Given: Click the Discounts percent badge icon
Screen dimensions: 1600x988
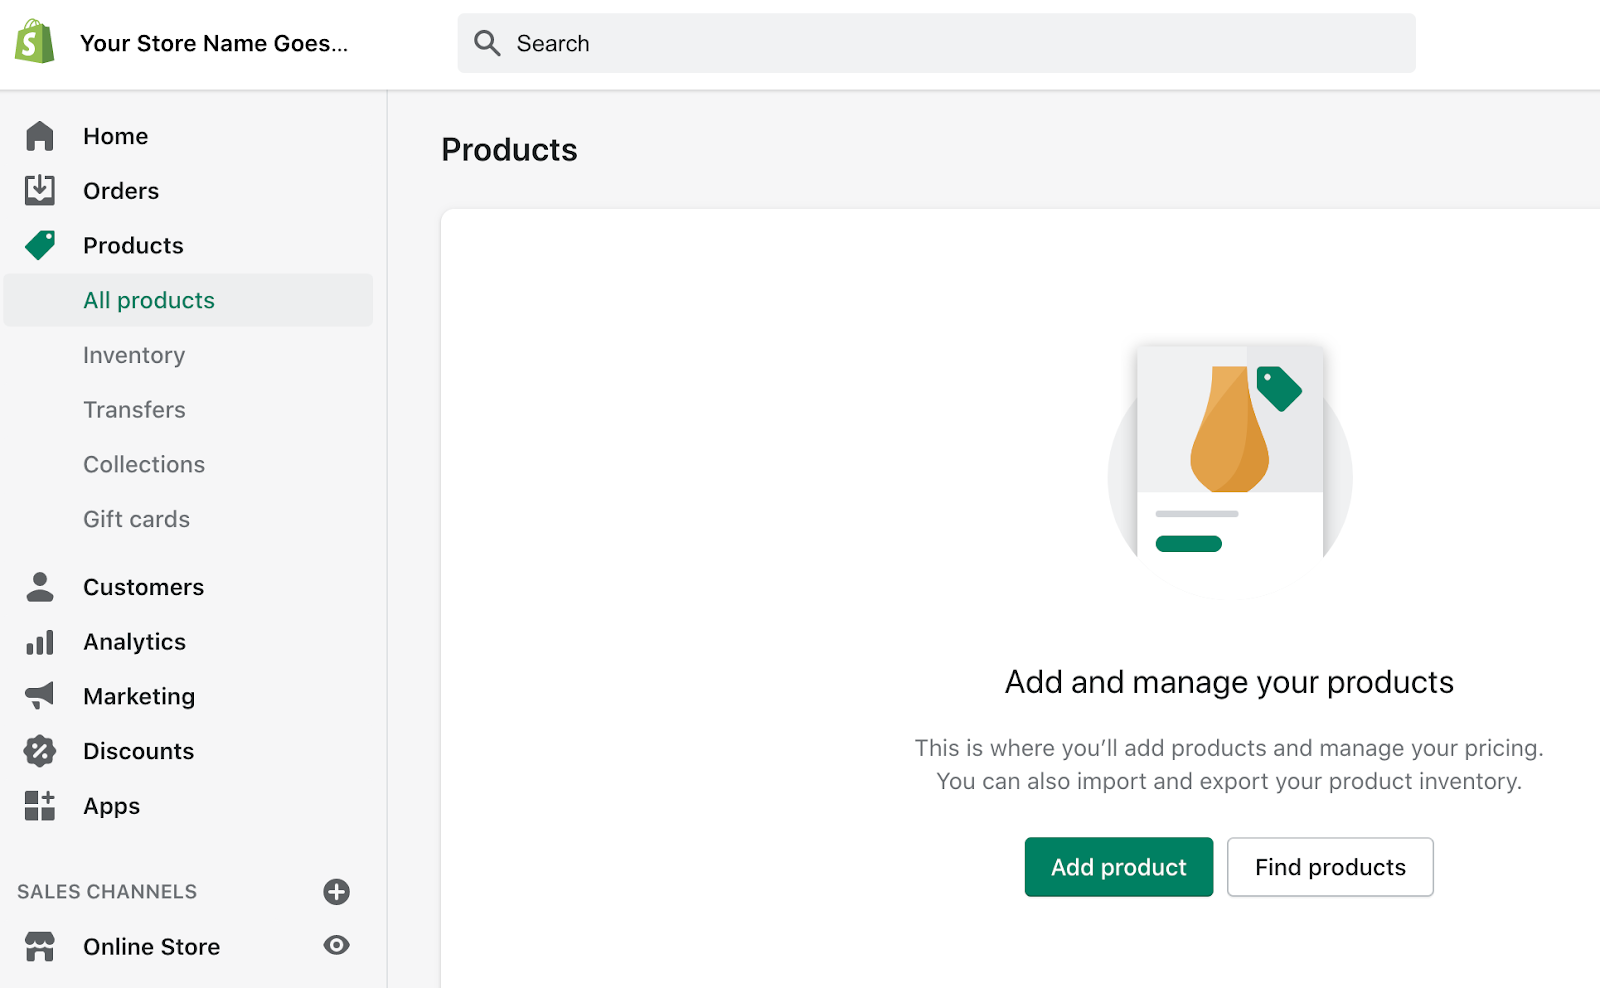Looking at the screenshot, I should [40, 751].
